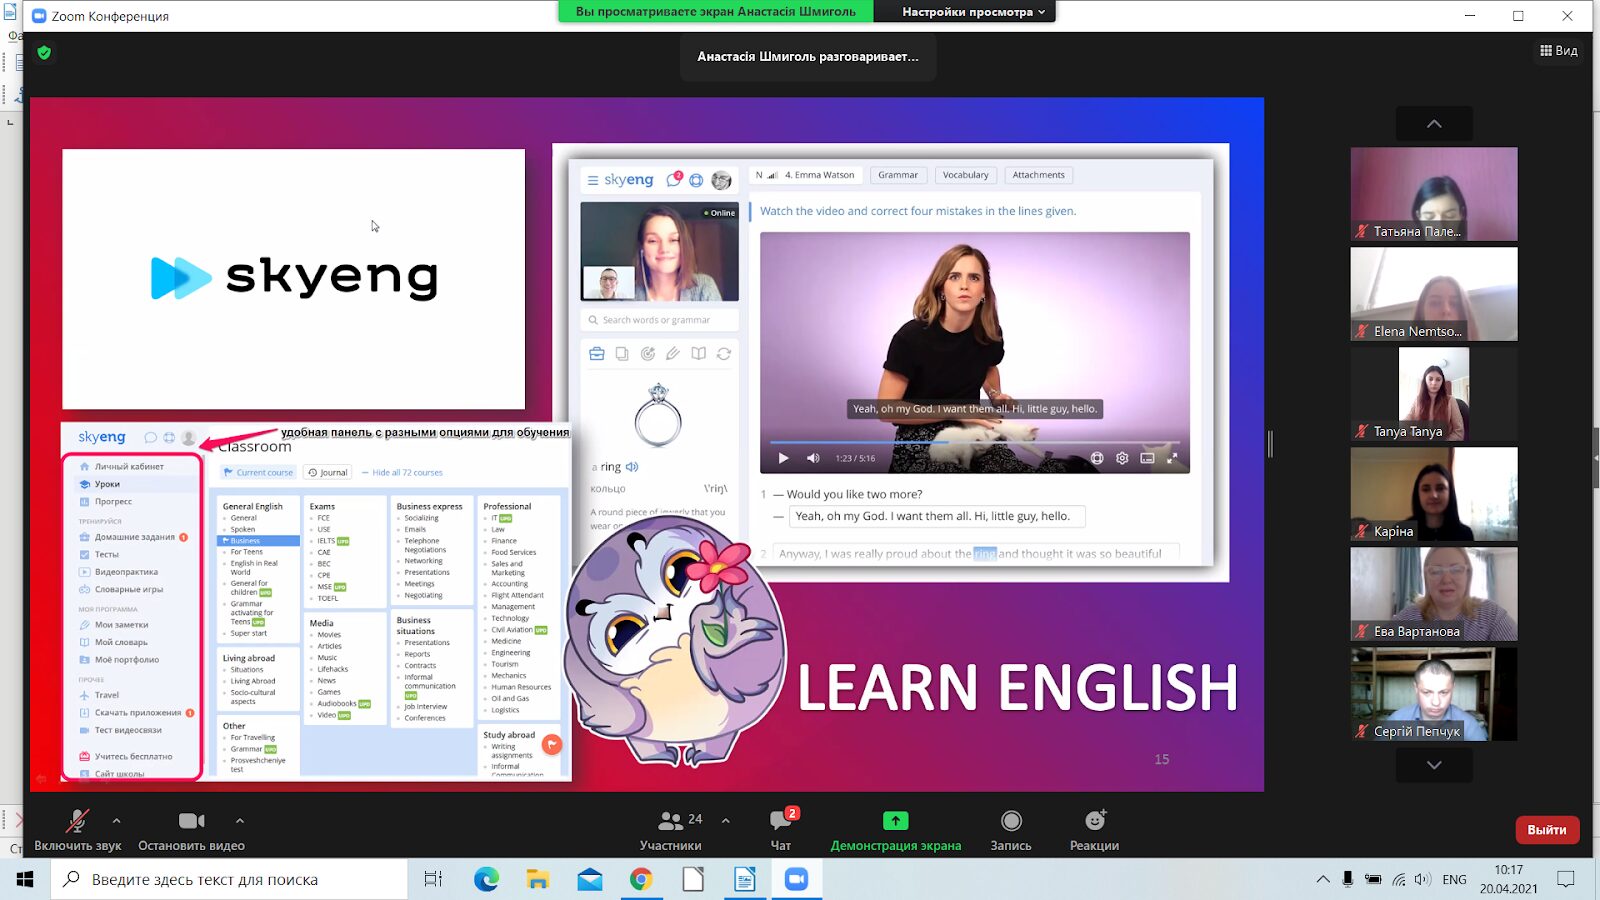Open Домашние задания in sidebar
1600x900 pixels.
pos(135,537)
